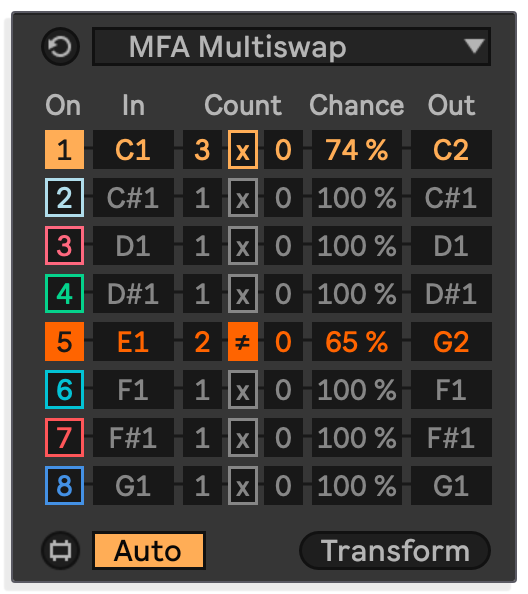The image size is (528, 594).
Task: Click the Chance column header
Action: coord(357,105)
